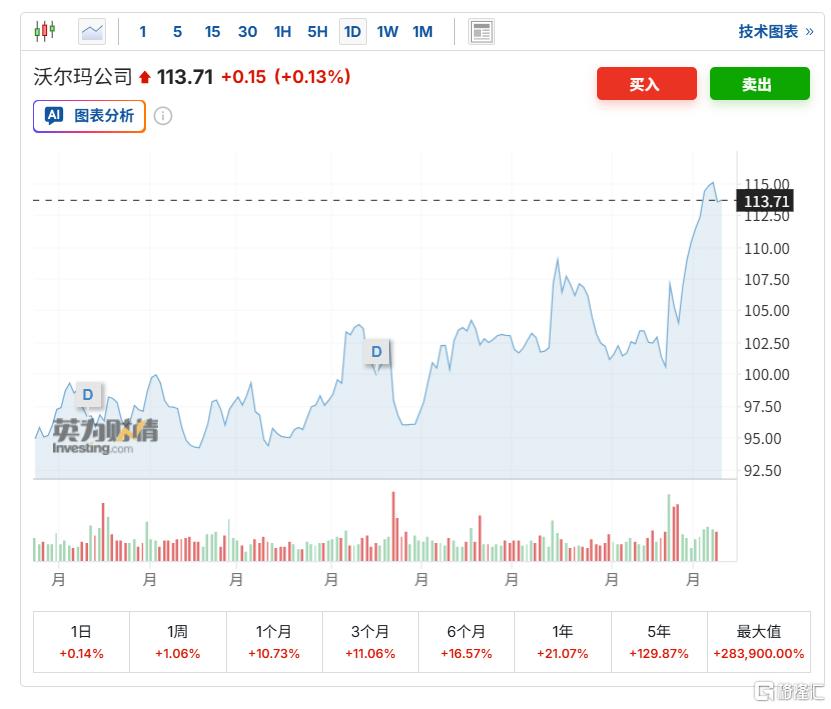Select the 1H hourly interval tab
The width and height of the screenshot is (831, 709).
point(282,31)
